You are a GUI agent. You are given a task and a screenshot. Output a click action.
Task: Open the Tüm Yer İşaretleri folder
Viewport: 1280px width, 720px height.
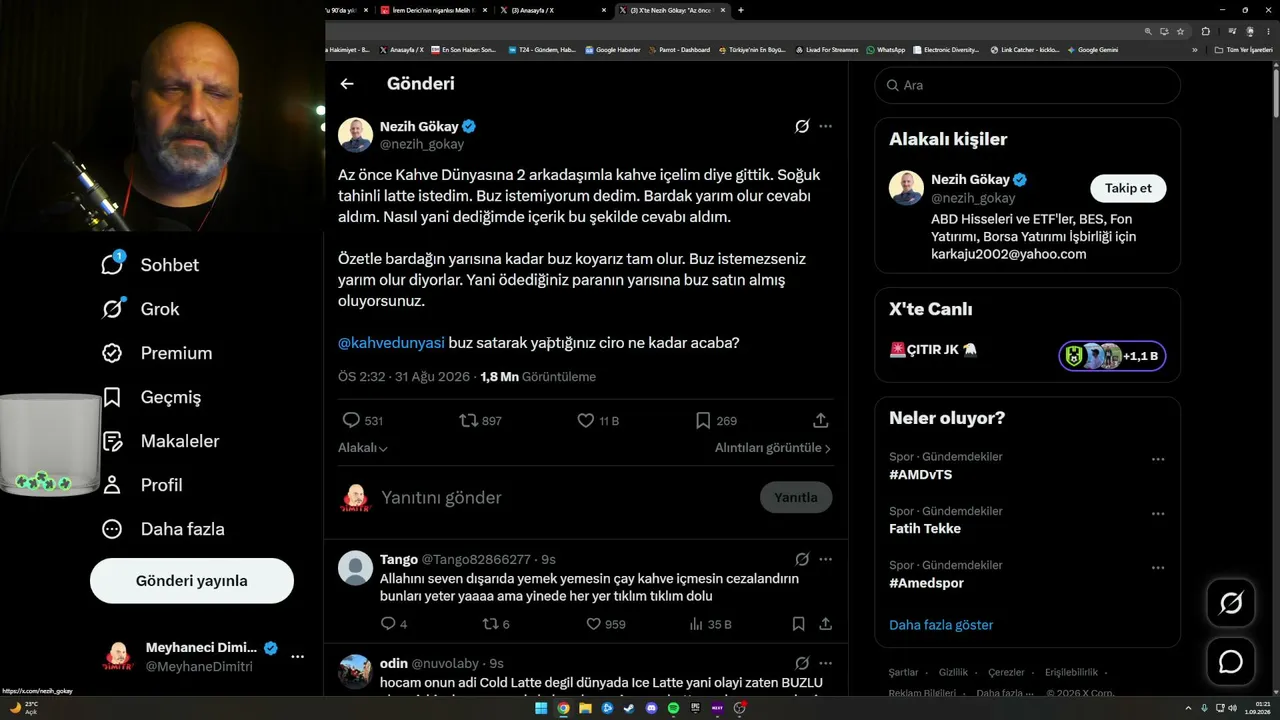pos(1244,49)
